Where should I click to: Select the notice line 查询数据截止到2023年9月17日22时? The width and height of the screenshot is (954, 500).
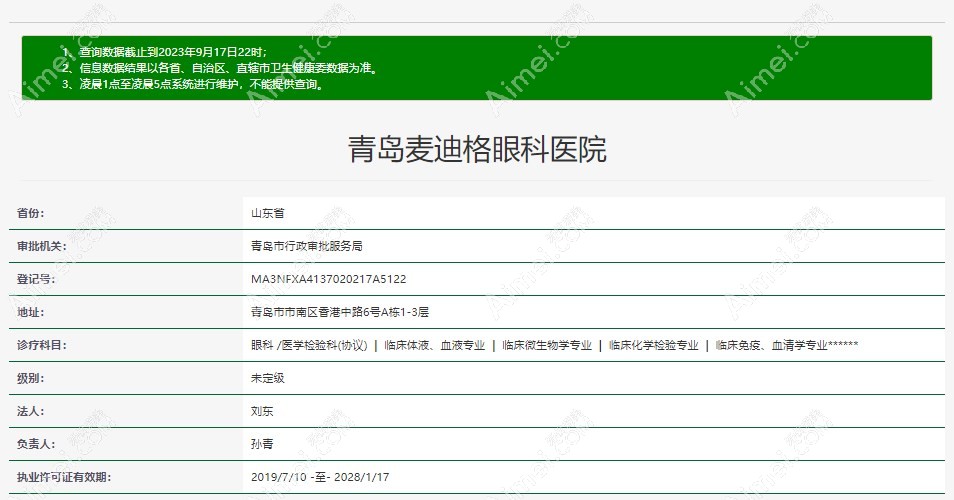(164, 52)
